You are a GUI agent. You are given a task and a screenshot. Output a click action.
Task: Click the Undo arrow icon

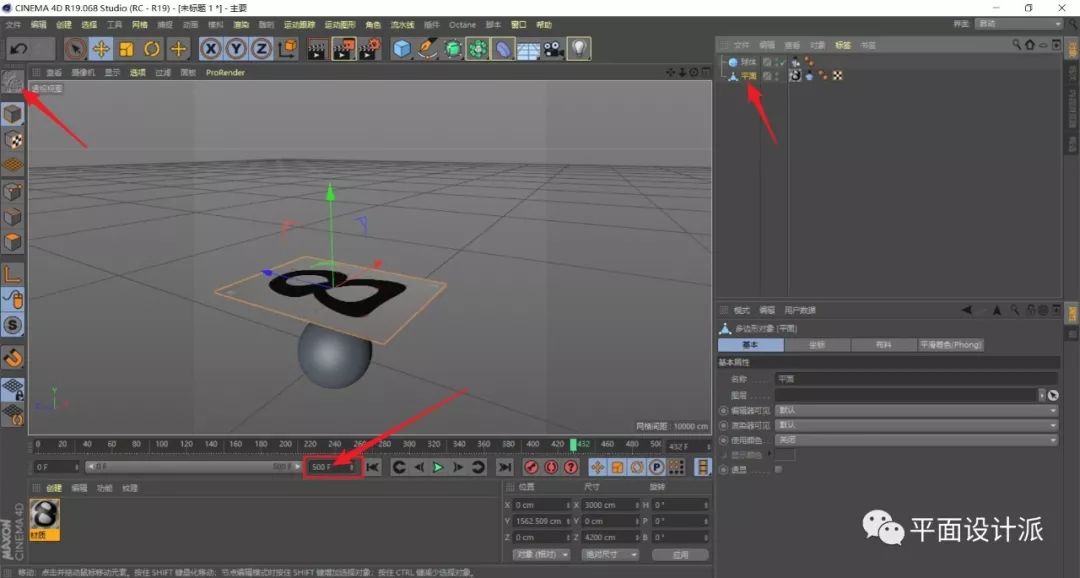tap(19, 48)
